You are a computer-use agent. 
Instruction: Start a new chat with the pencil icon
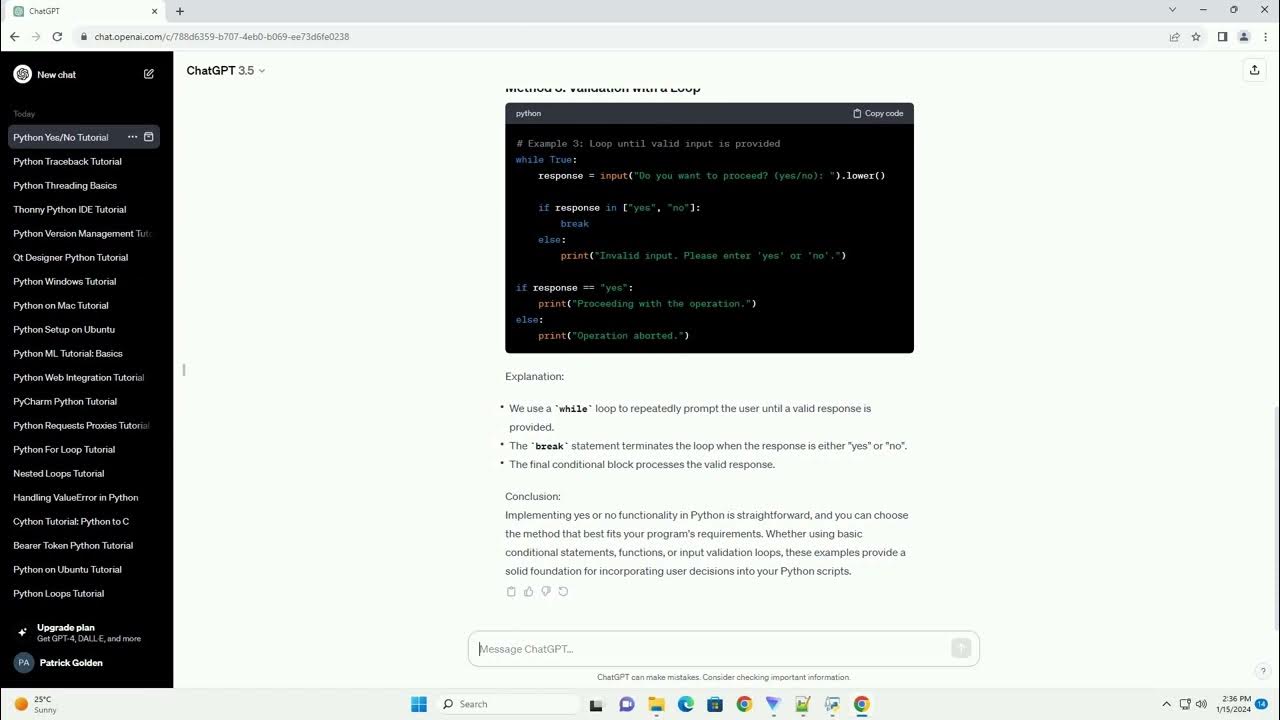pos(149,74)
